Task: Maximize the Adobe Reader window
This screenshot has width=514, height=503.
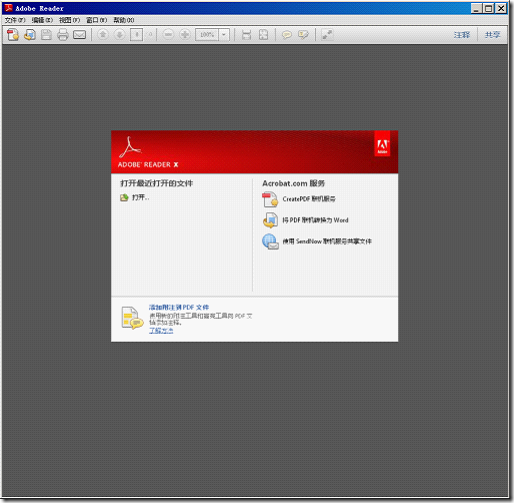Action: (x=488, y=8)
